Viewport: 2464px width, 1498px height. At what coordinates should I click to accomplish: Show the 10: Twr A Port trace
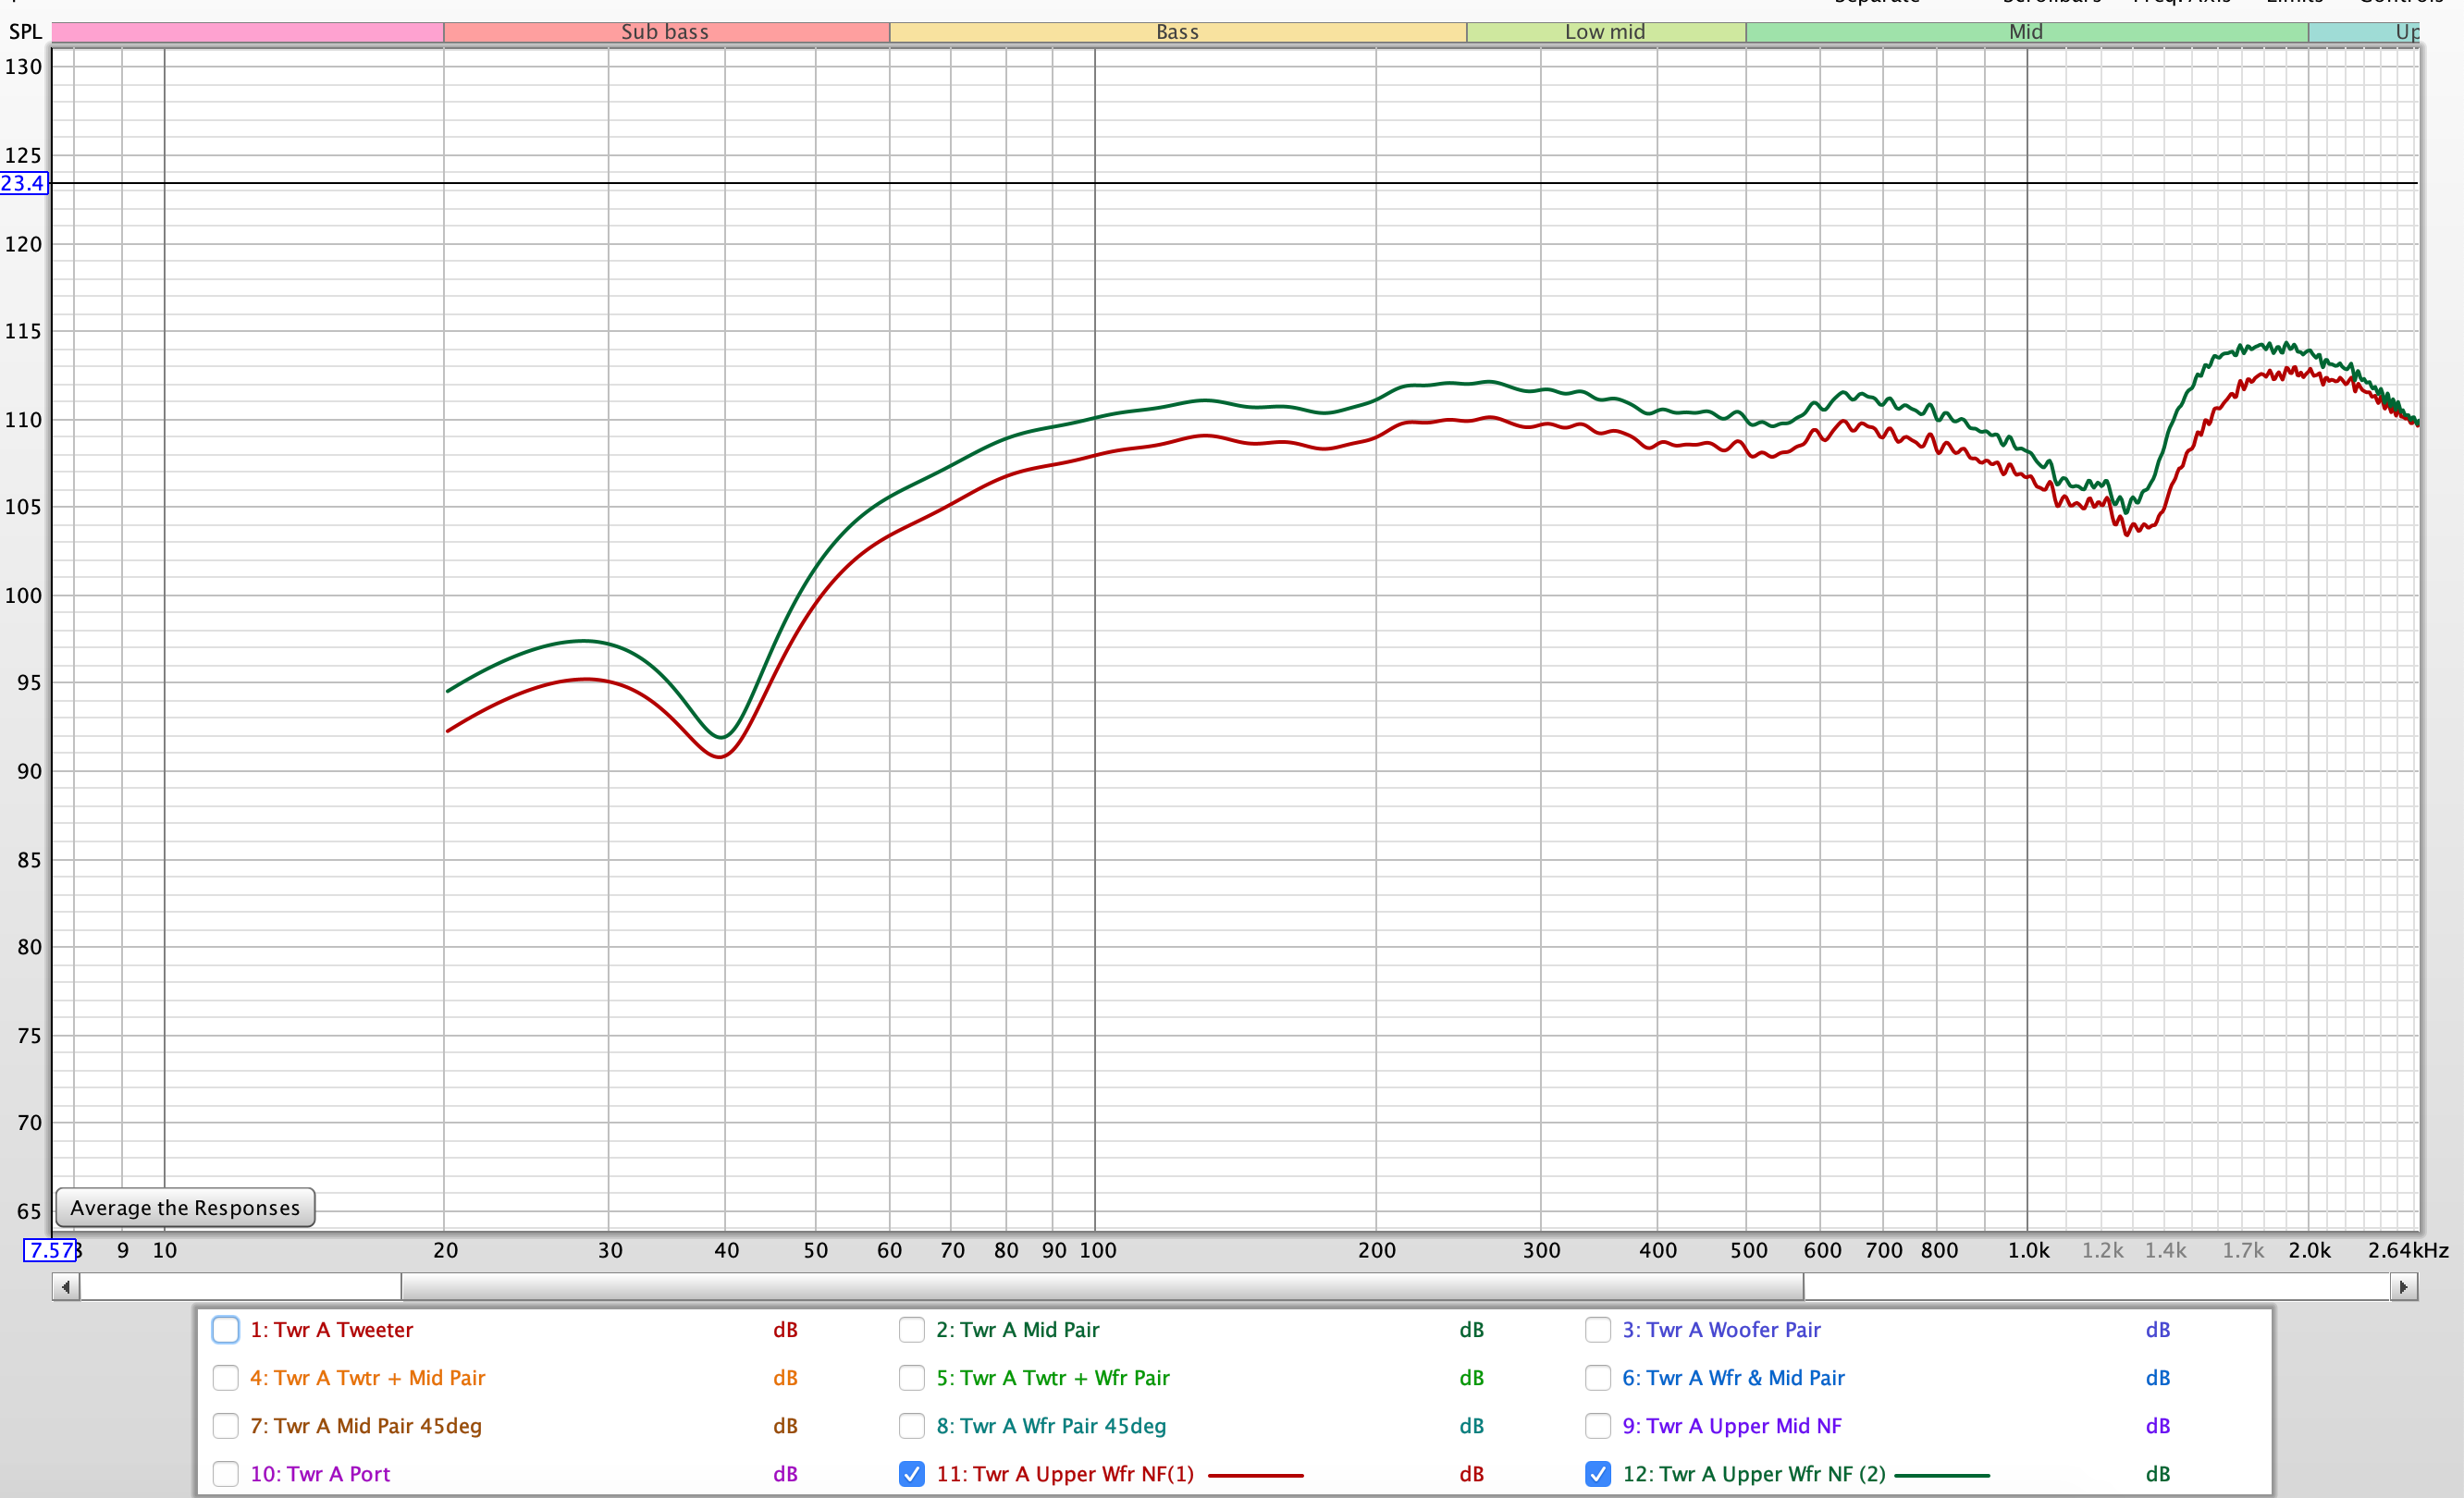(x=226, y=1473)
